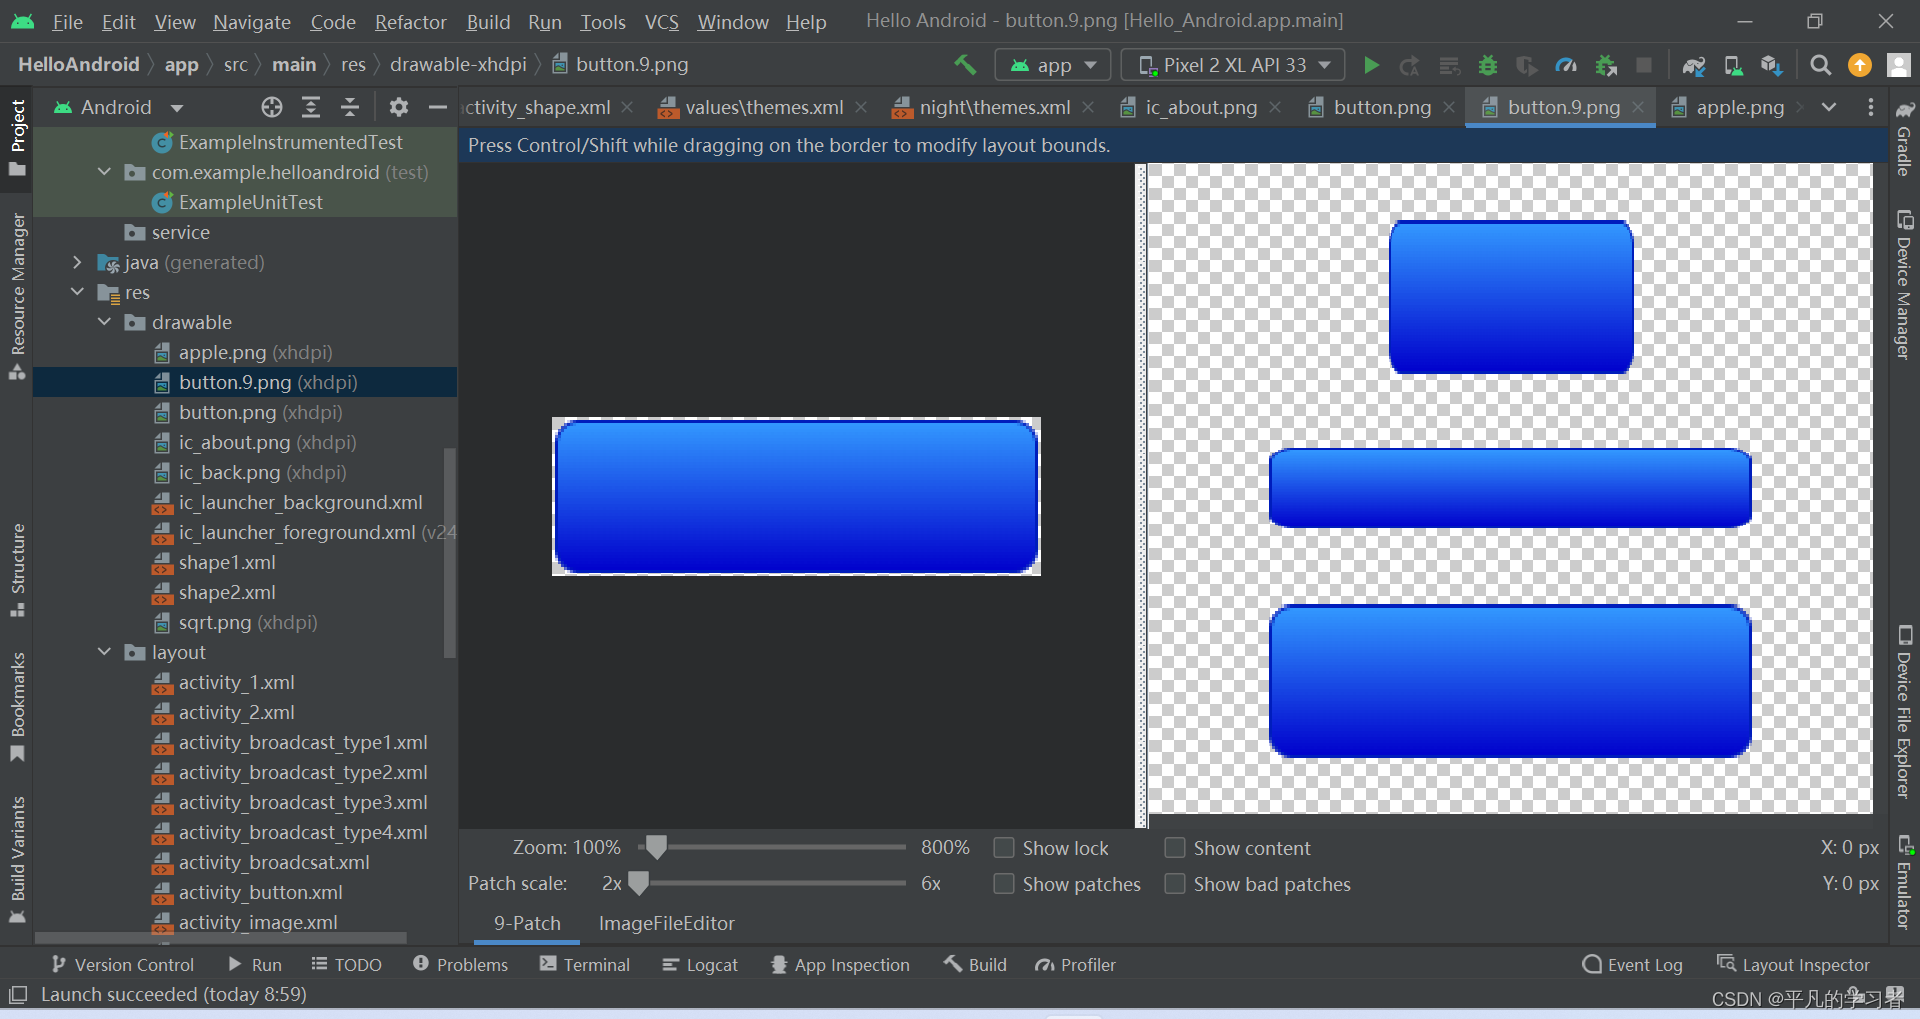Switch to the ImageFileEditor tab
1920x1019 pixels.
666,923
